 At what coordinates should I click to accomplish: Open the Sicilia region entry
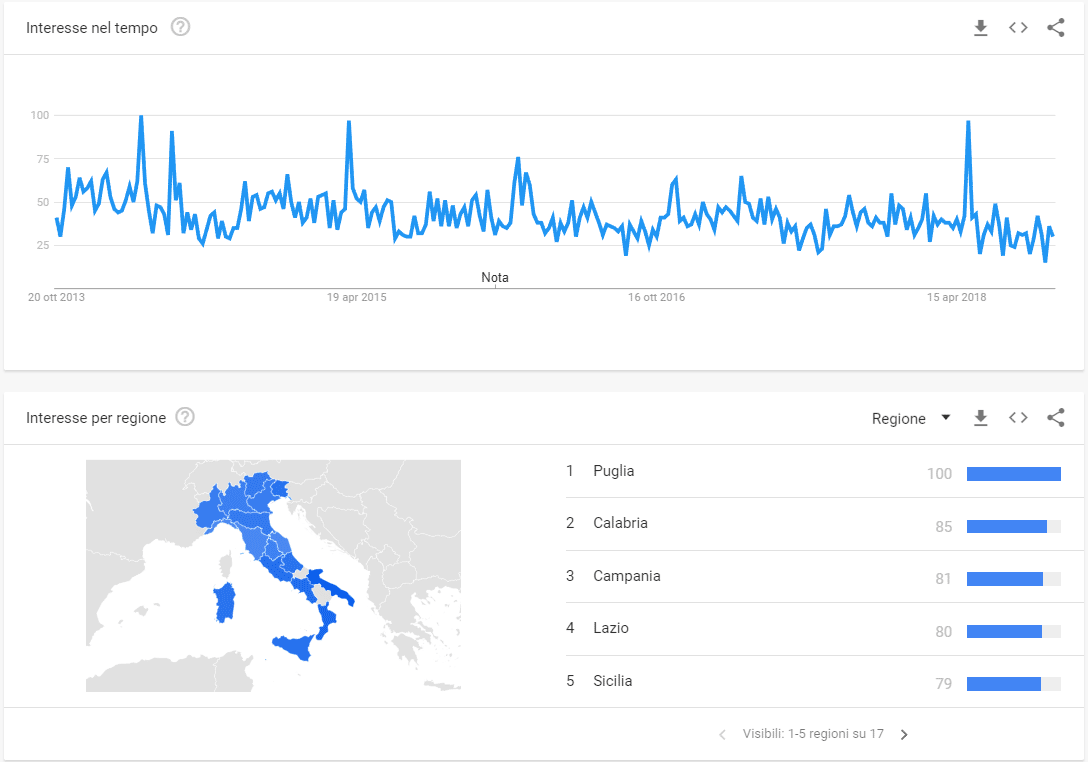pos(612,681)
